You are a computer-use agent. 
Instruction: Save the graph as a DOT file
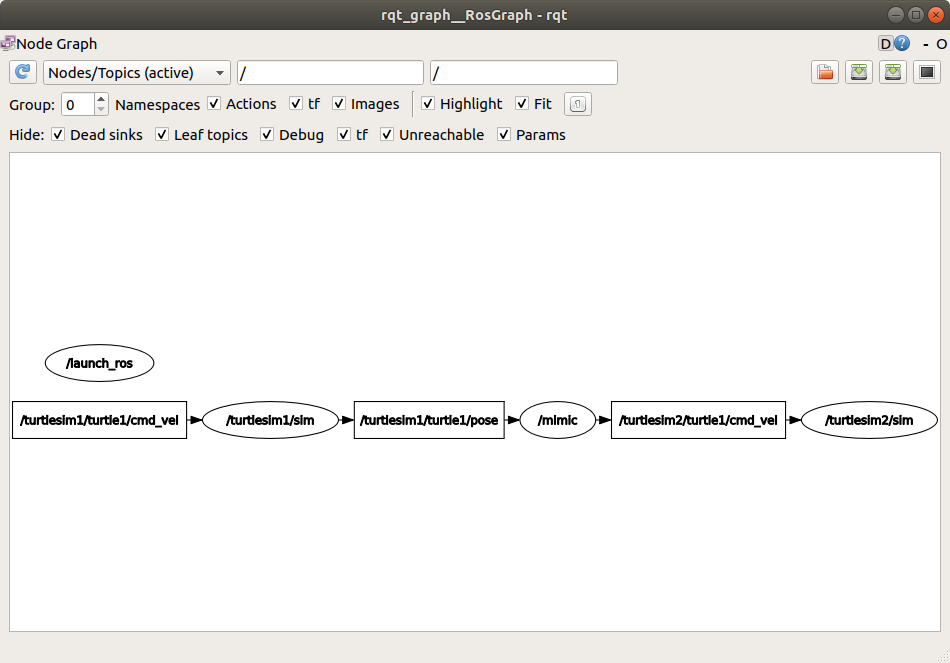pos(858,72)
